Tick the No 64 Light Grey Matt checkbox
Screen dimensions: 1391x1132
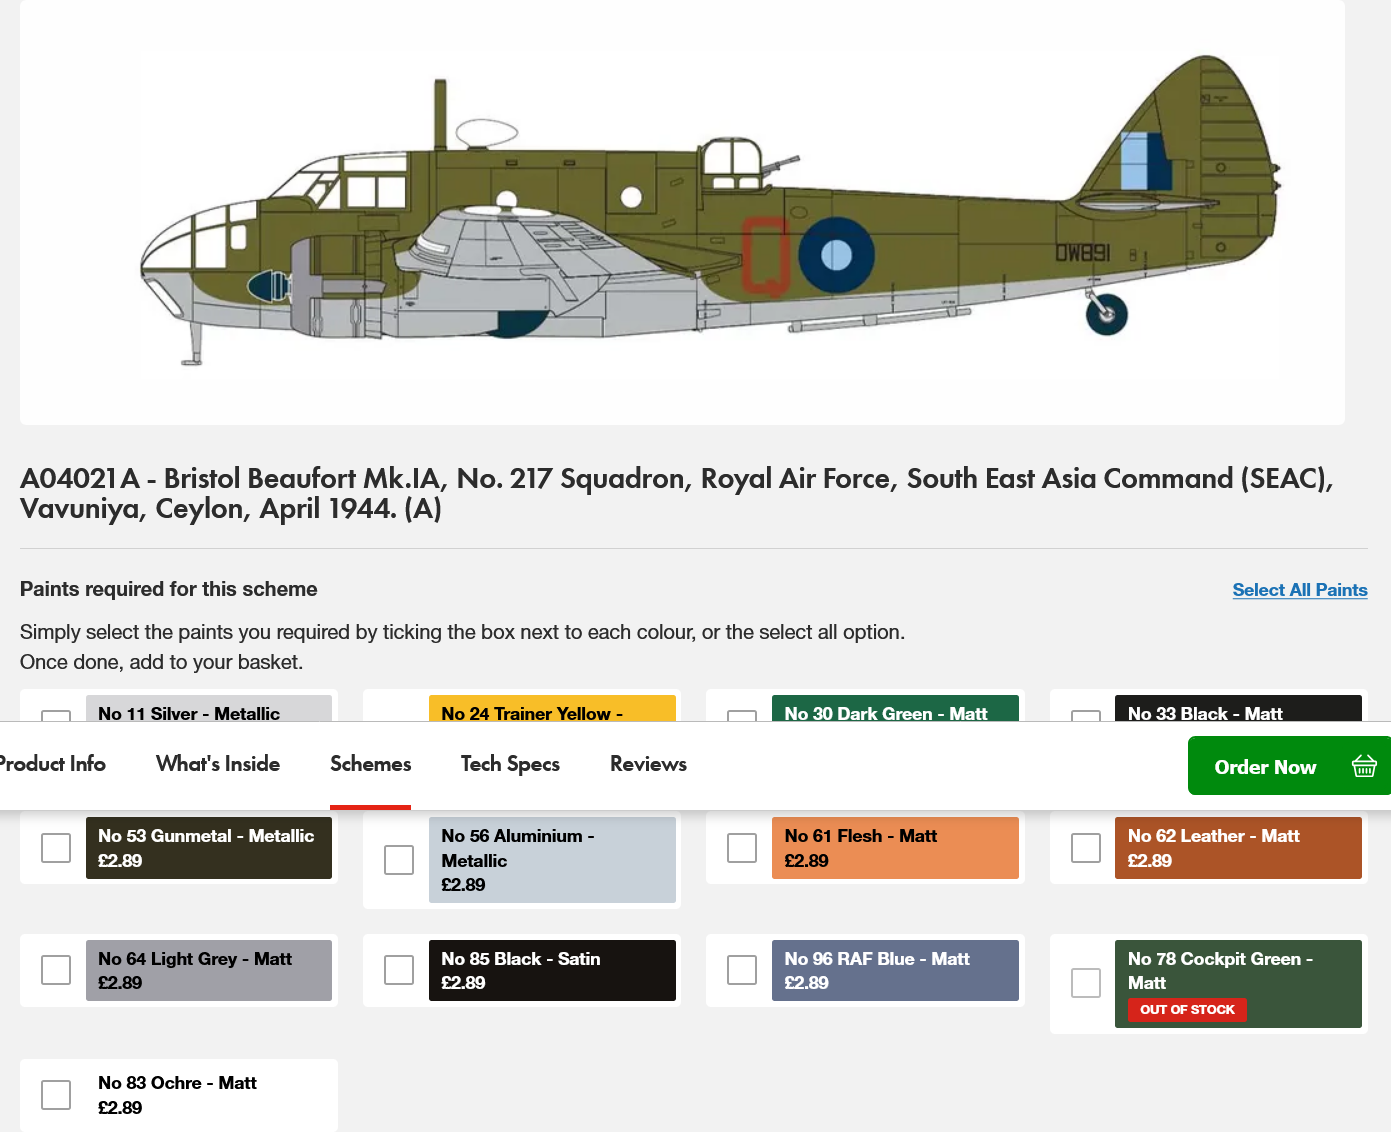point(56,970)
